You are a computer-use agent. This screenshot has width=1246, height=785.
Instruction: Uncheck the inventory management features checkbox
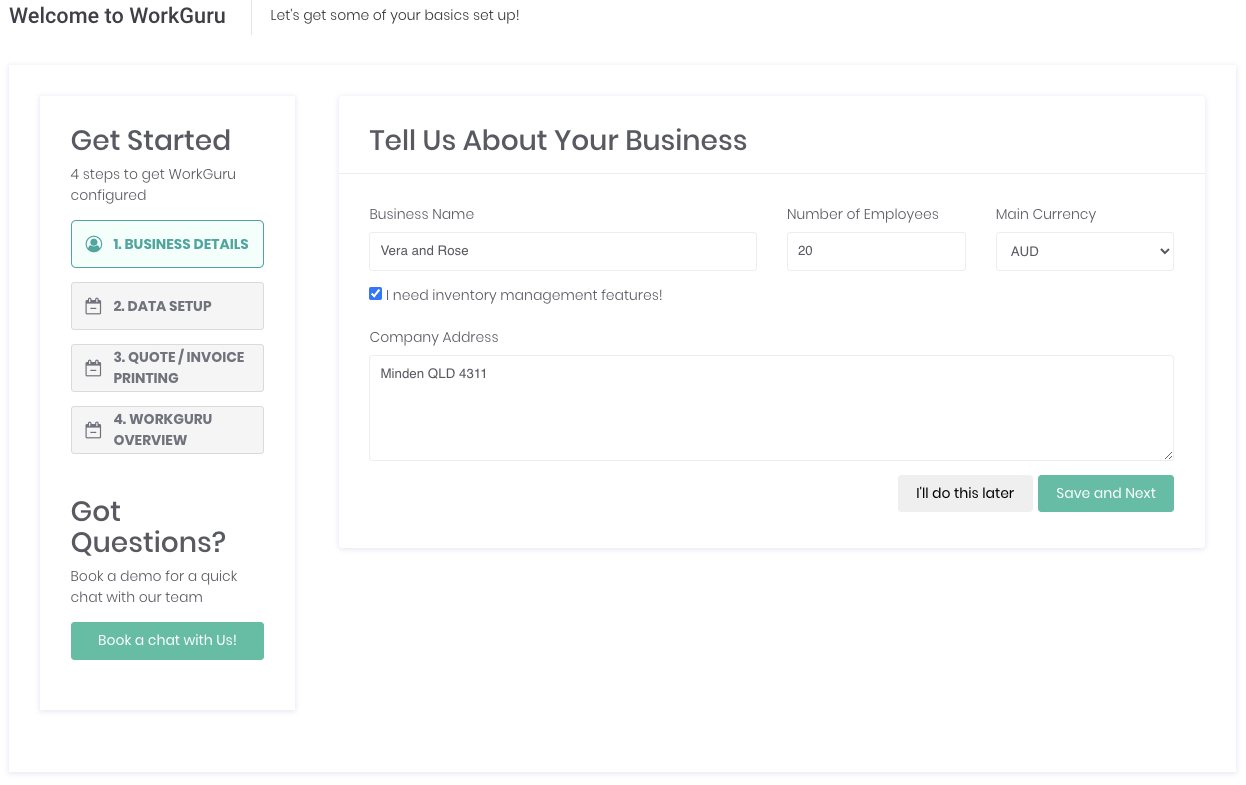[x=376, y=294]
